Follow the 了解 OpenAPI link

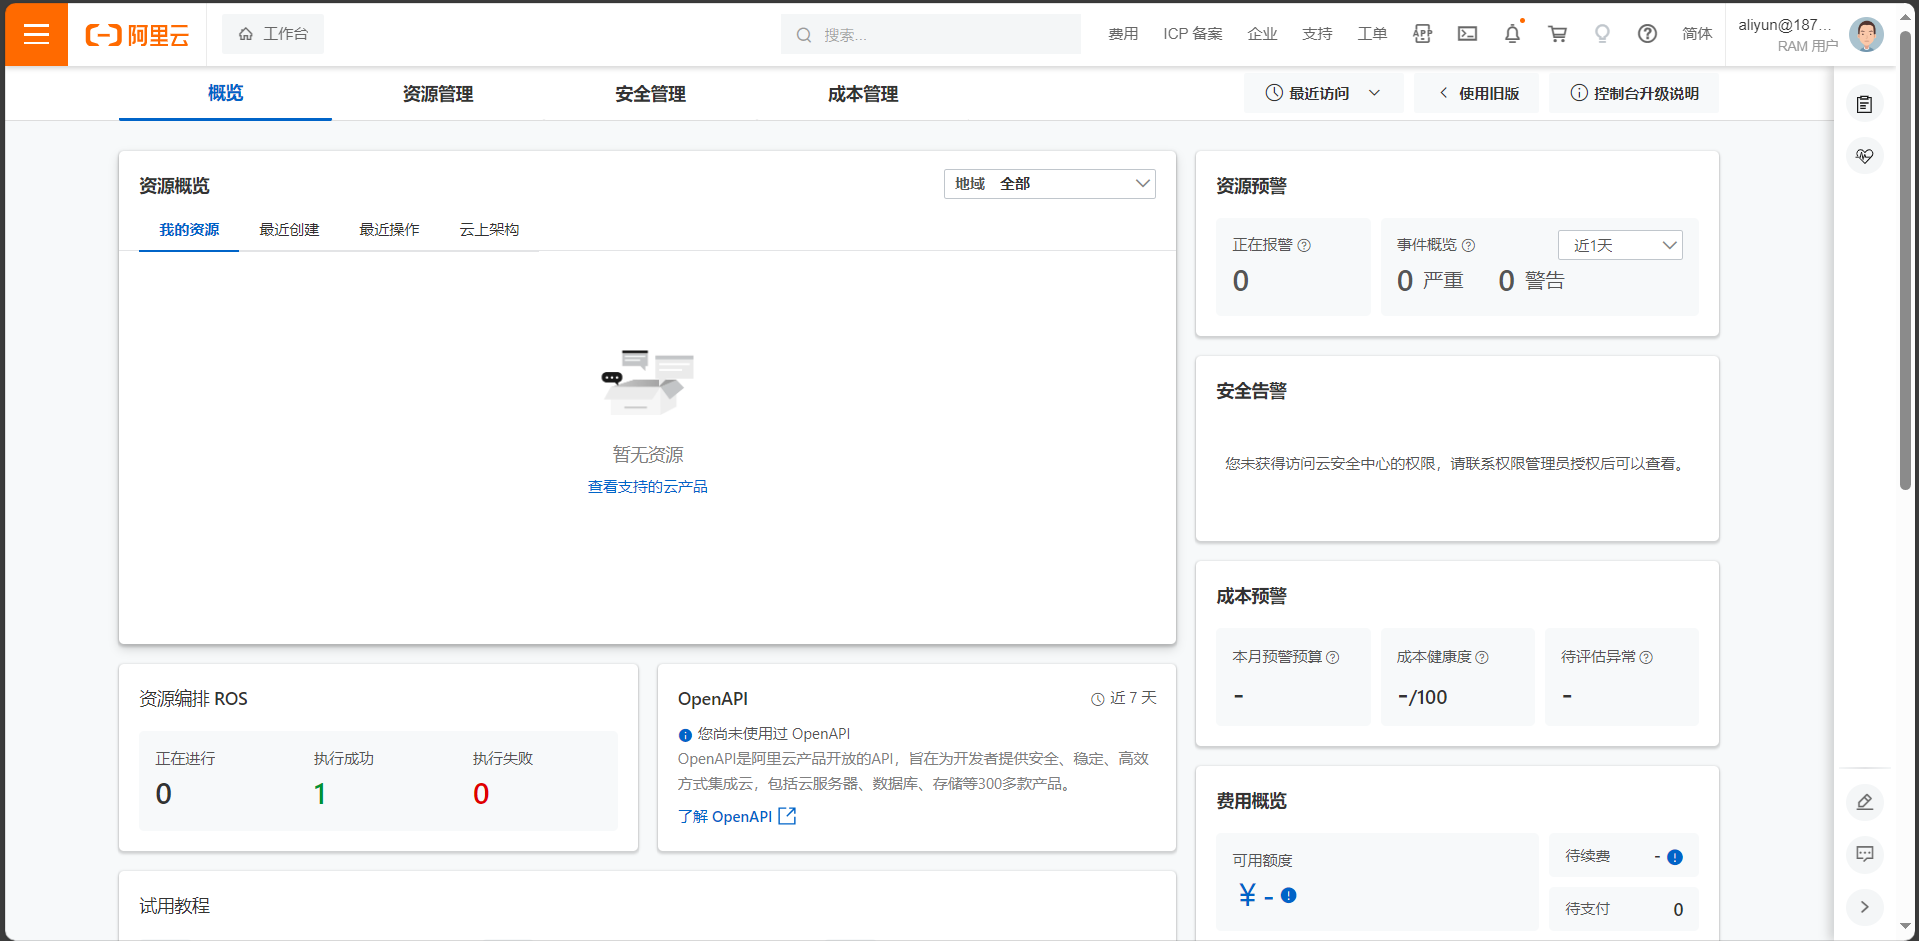coord(736,817)
